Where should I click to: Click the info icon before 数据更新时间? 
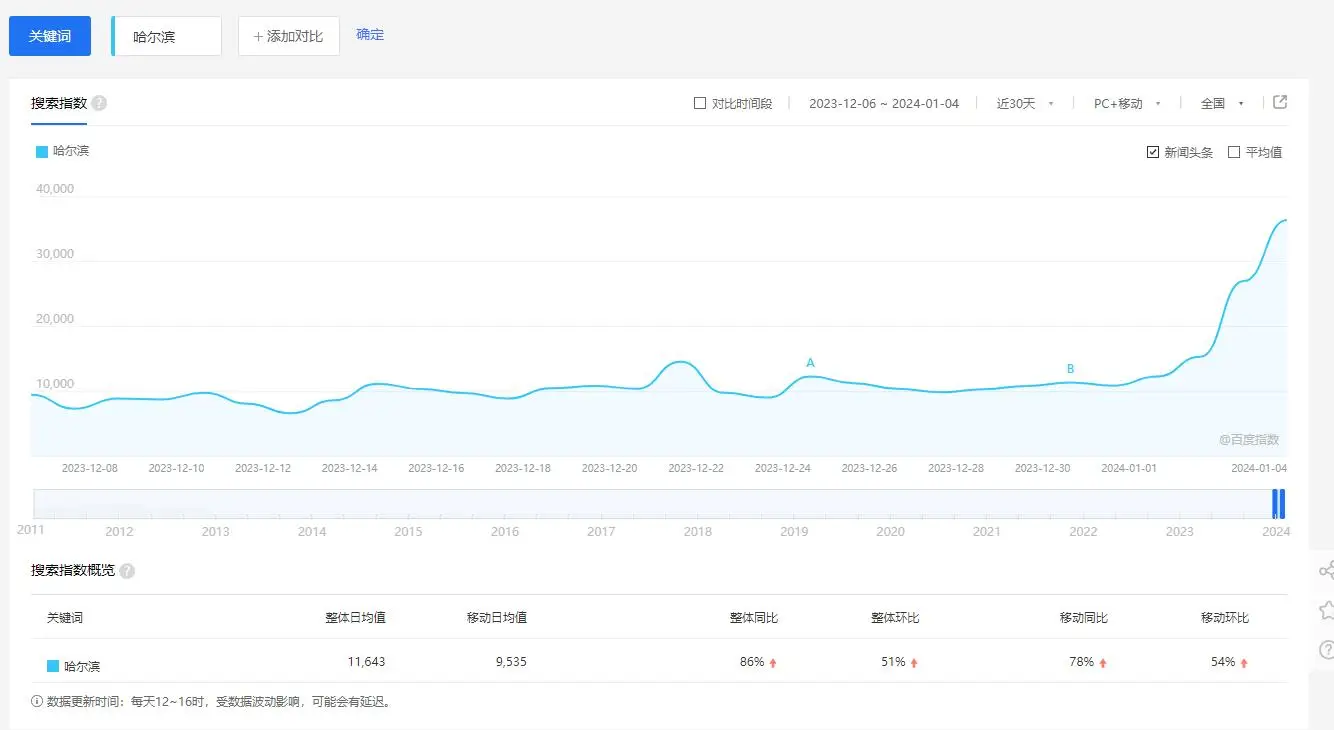pos(37,702)
